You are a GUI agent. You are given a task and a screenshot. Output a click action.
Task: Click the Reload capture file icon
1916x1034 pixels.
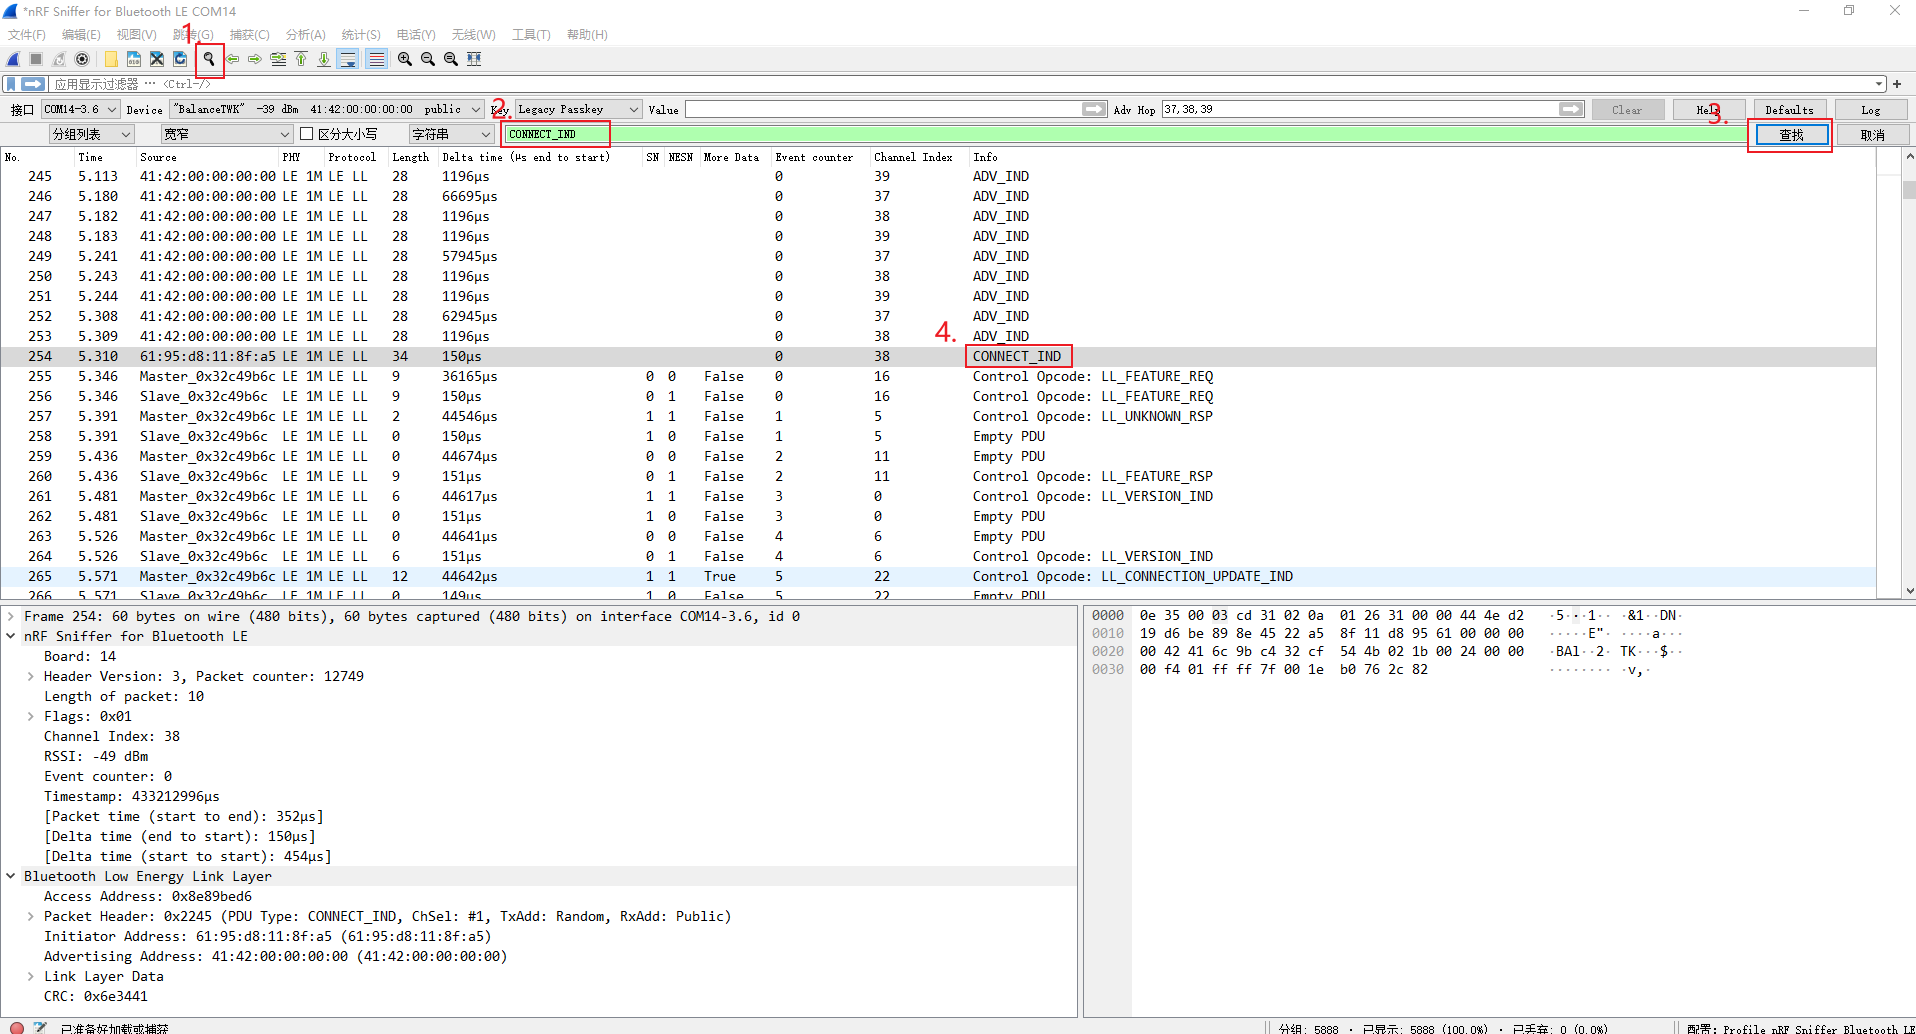point(180,59)
